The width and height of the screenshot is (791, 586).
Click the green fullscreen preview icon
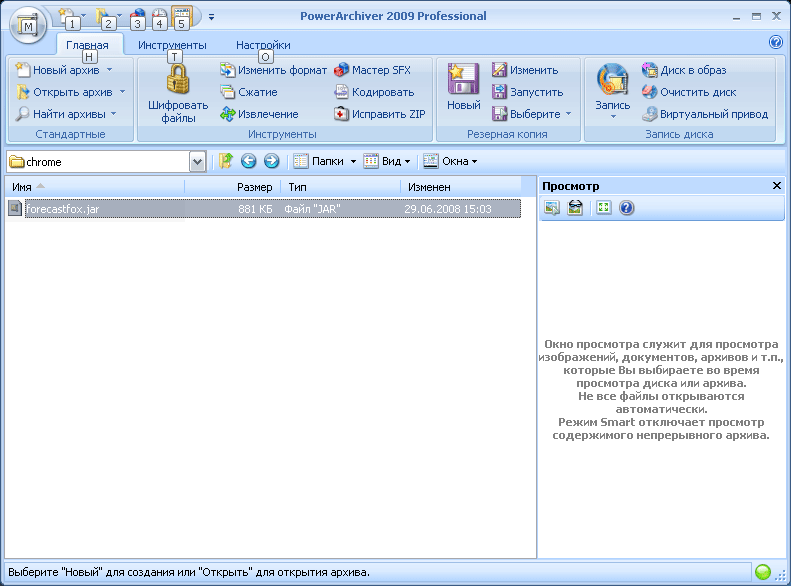pos(603,208)
